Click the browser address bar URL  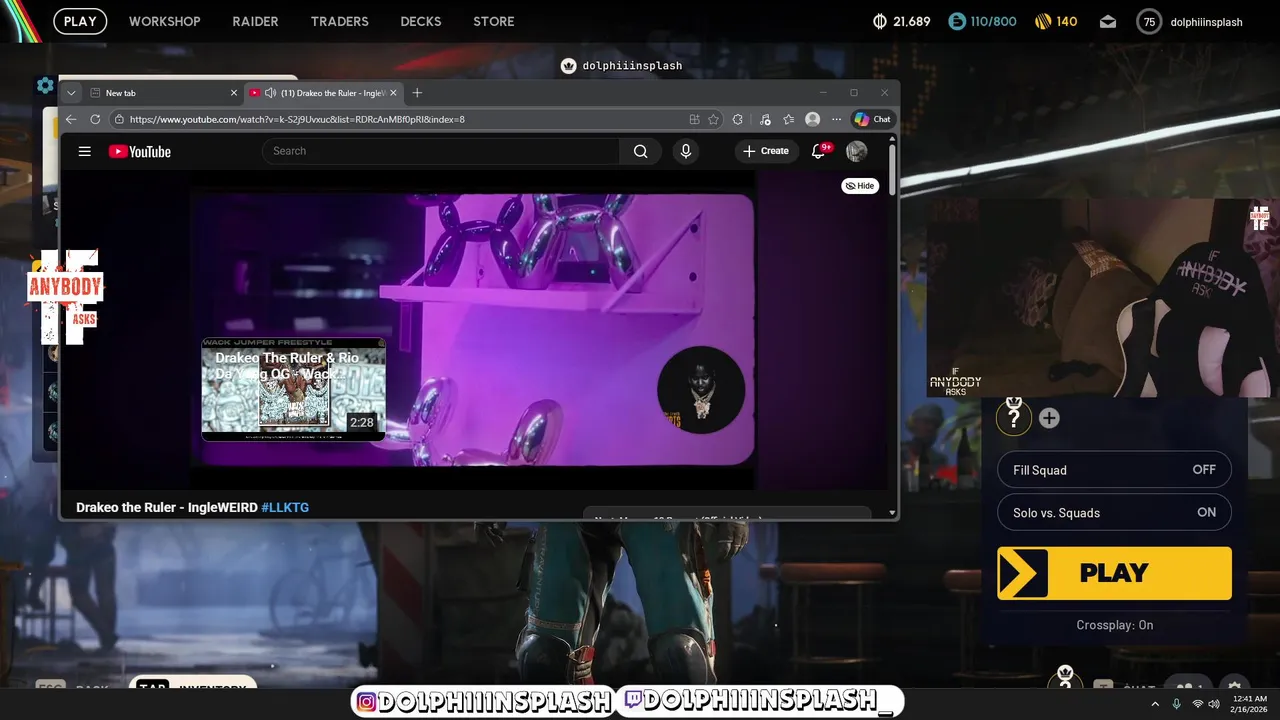click(297, 119)
